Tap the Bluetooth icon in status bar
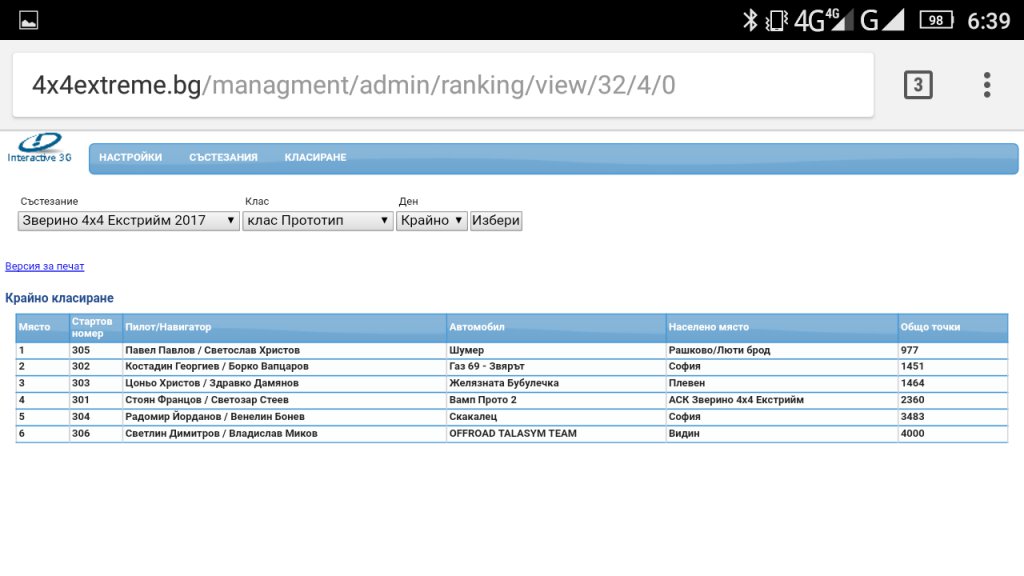Screen dimensions: 1024x576 pyautogui.click(x=750, y=20)
